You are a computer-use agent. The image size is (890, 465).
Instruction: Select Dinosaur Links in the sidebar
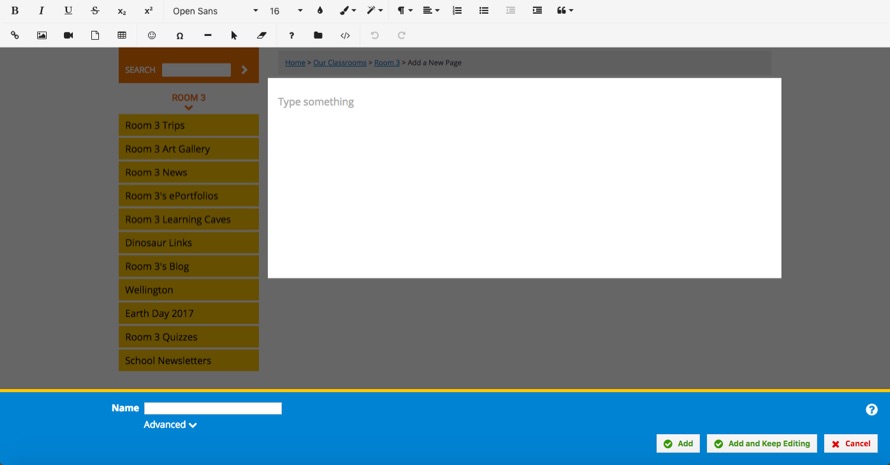(188, 243)
